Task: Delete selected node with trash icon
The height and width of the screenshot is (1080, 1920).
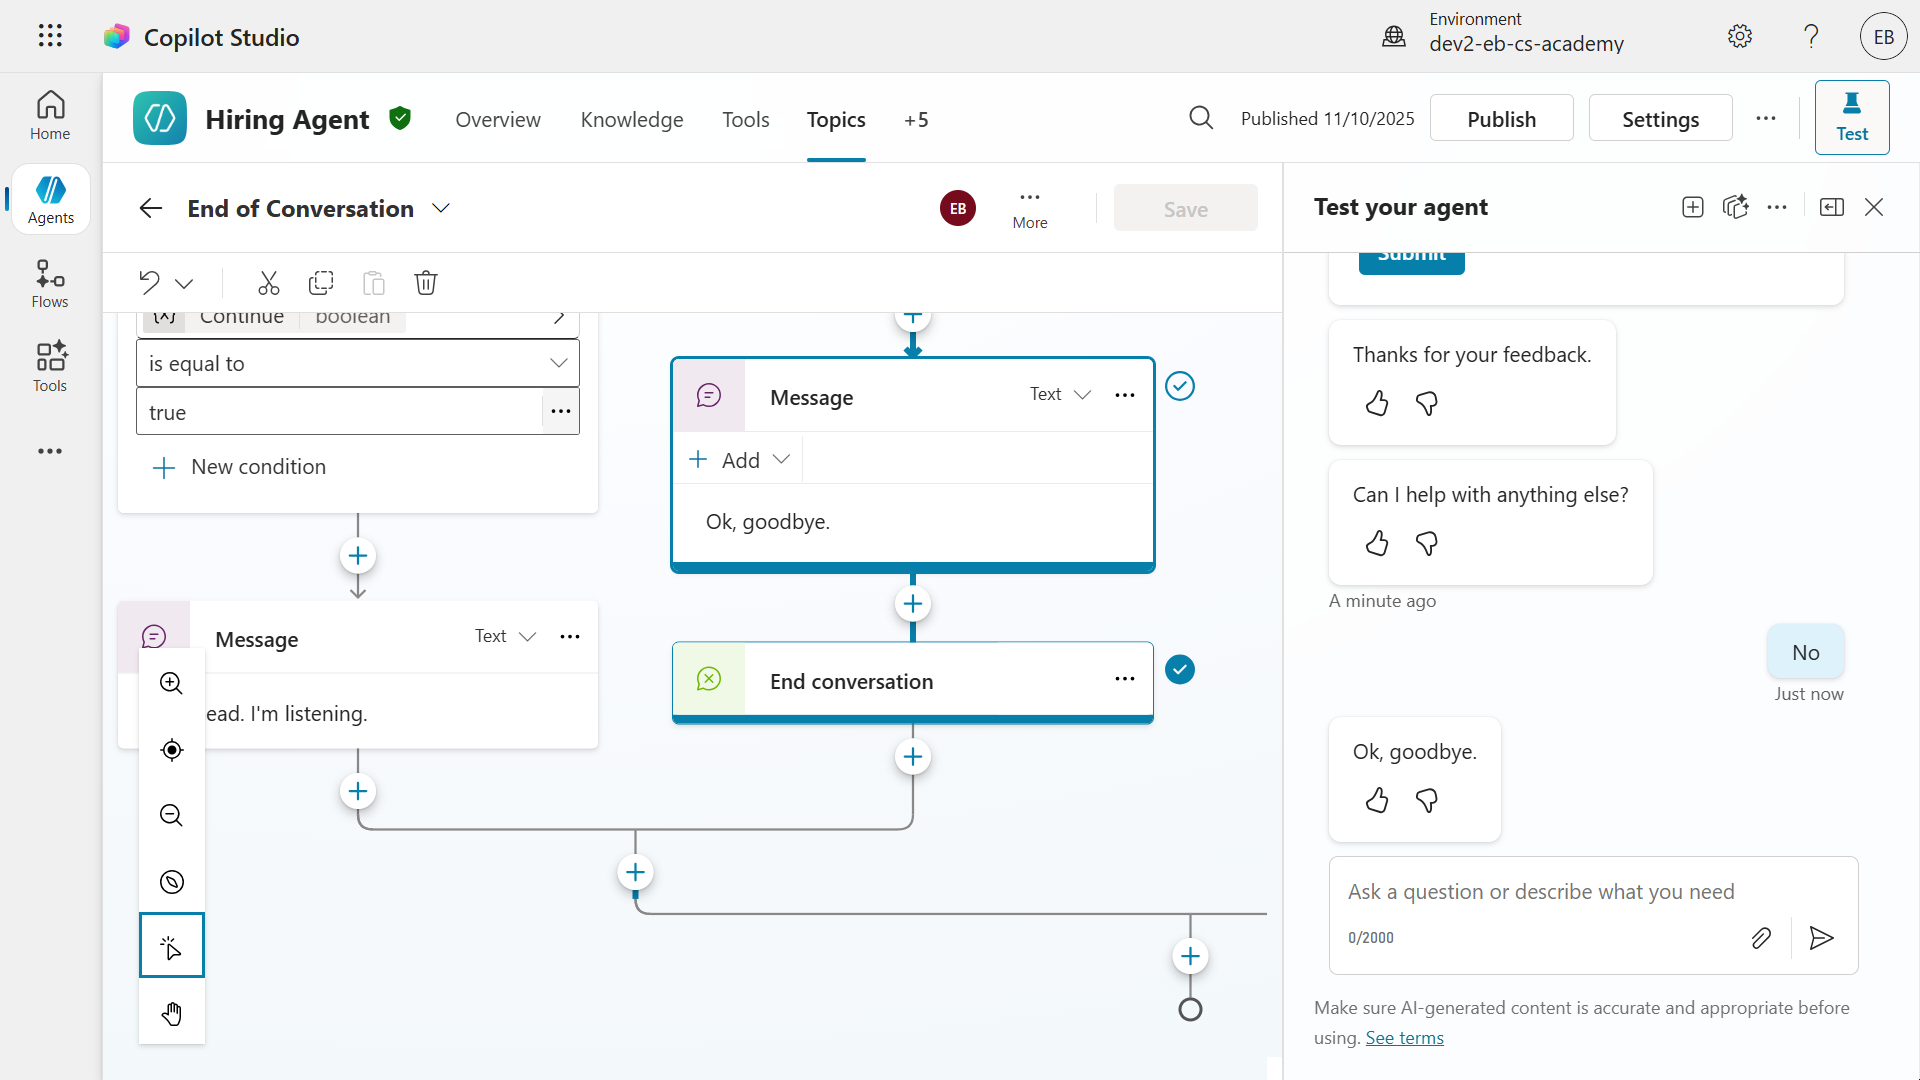Action: (426, 283)
